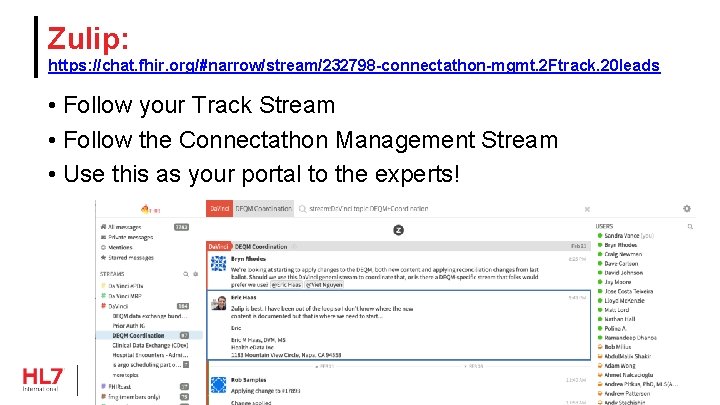Open the chat.fhir.org Zulip stream link
The width and height of the screenshot is (720, 405).
(354, 66)
